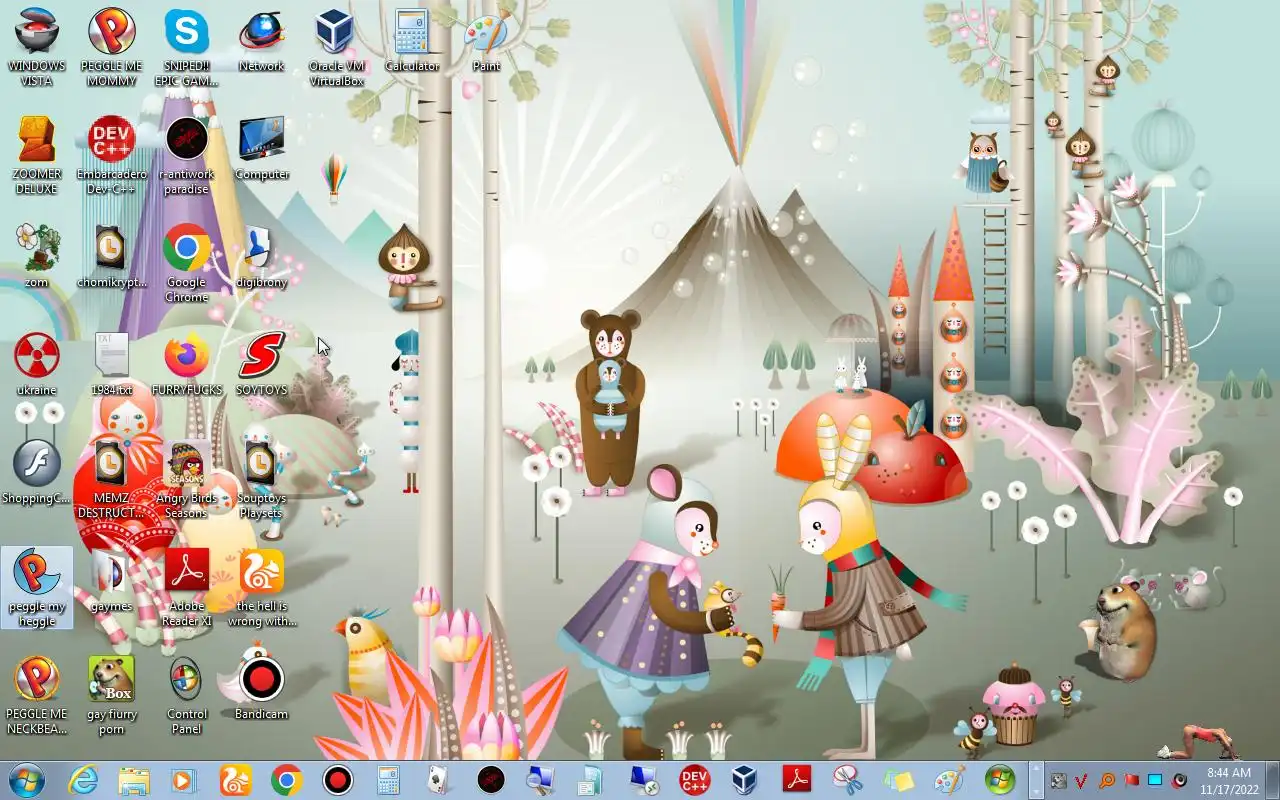This screenshot has width=1280, height=800.
Task: Open Calculator from the taskbar
Action: coord(388,780)
